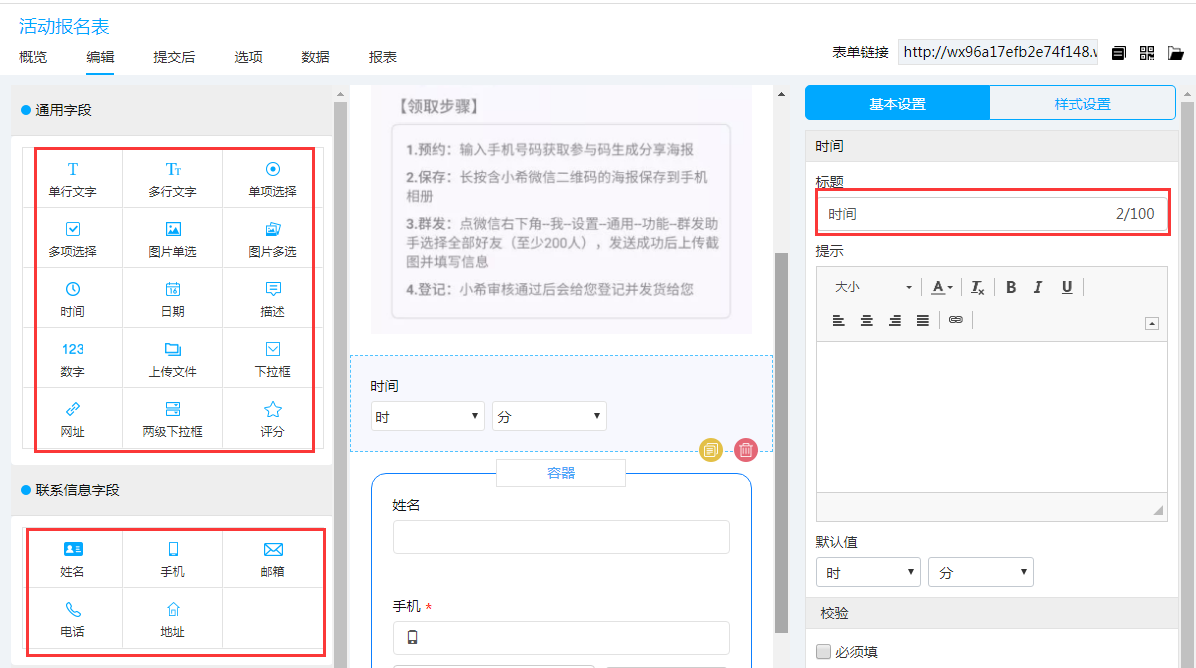The image size is (1196, 668).
Task: Open the 报表 tab
Action: point(382,57)
